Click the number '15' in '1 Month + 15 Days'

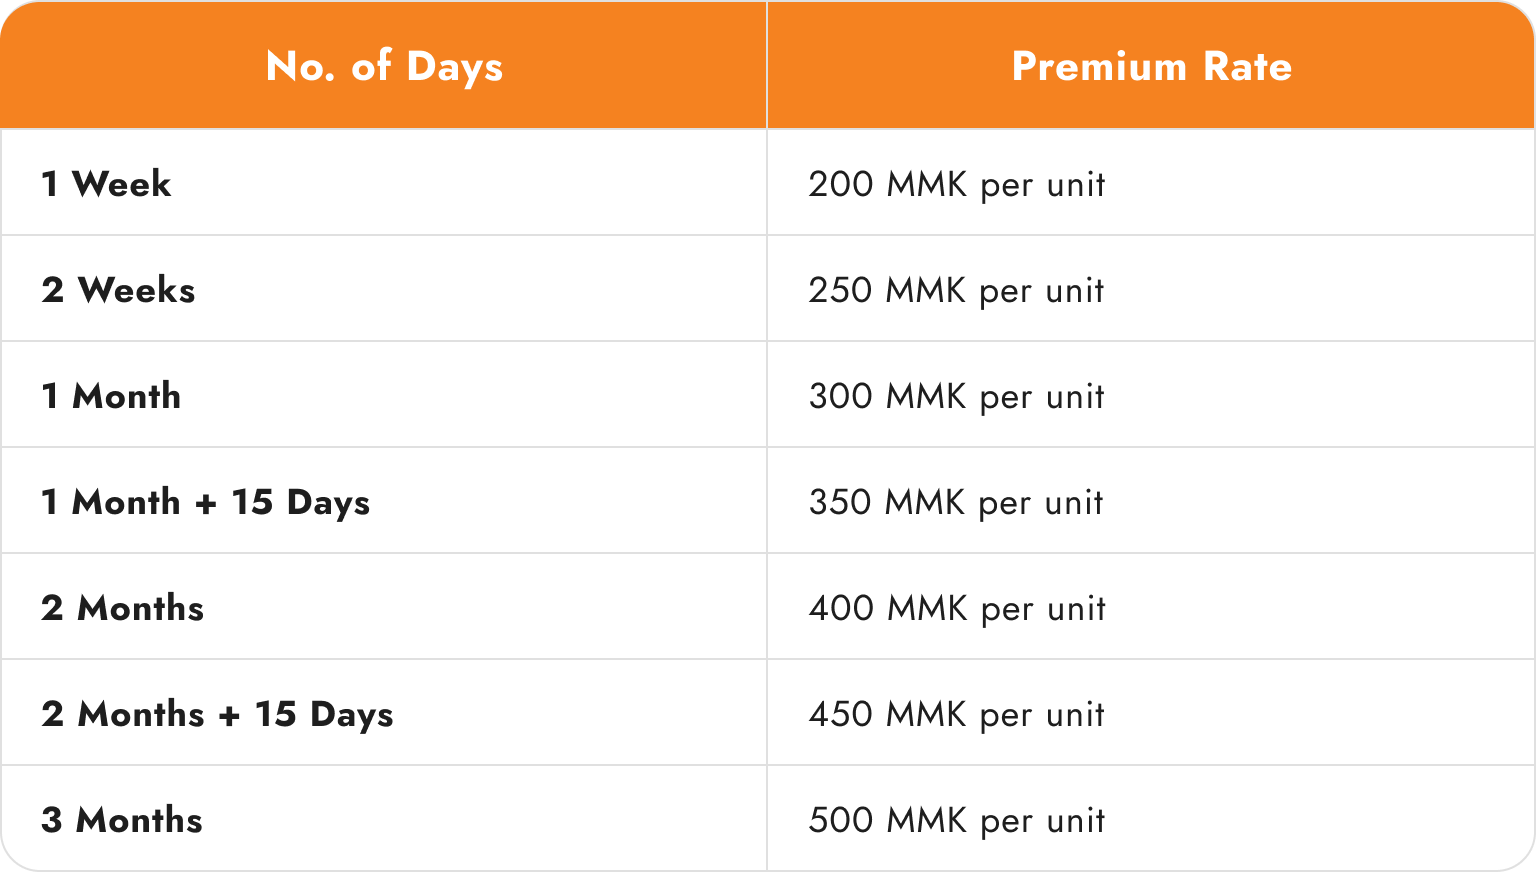(x=252, y=502)
